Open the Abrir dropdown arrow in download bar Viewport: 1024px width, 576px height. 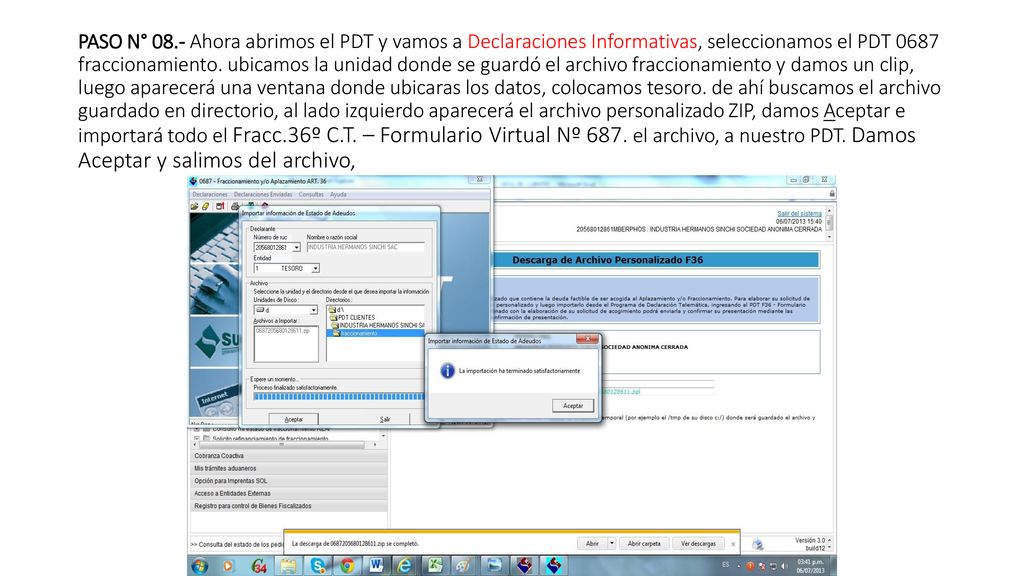(x=612, y=543)
